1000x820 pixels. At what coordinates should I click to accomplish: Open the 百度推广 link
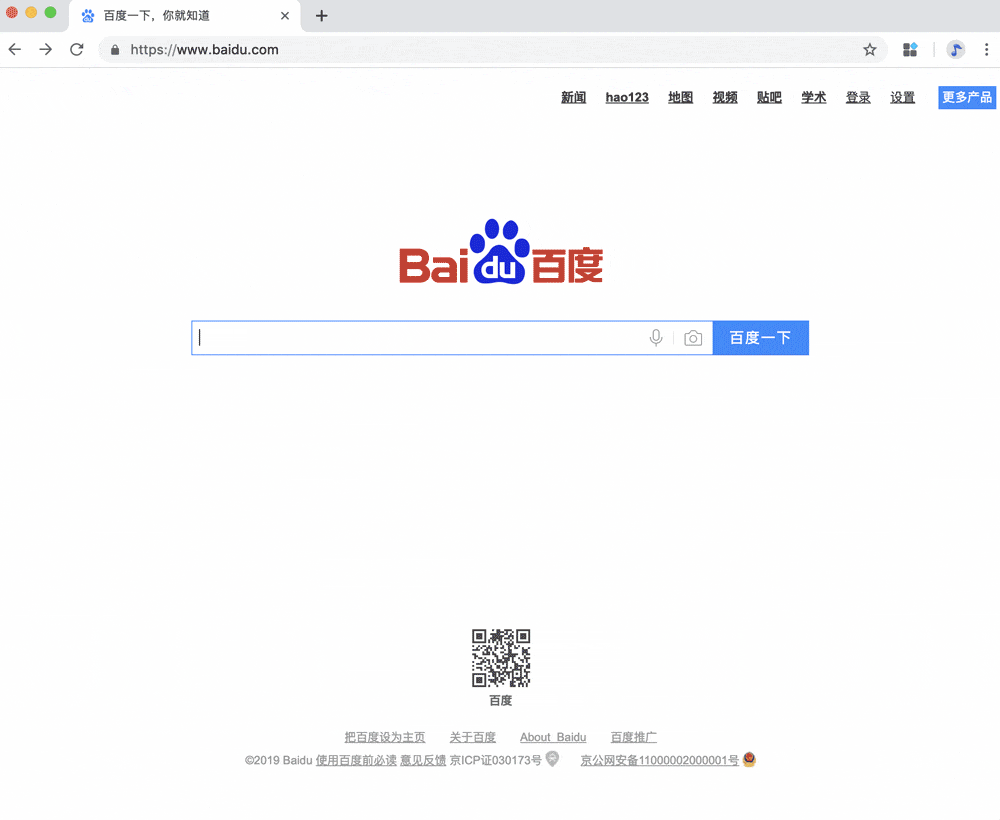(633, 737)
